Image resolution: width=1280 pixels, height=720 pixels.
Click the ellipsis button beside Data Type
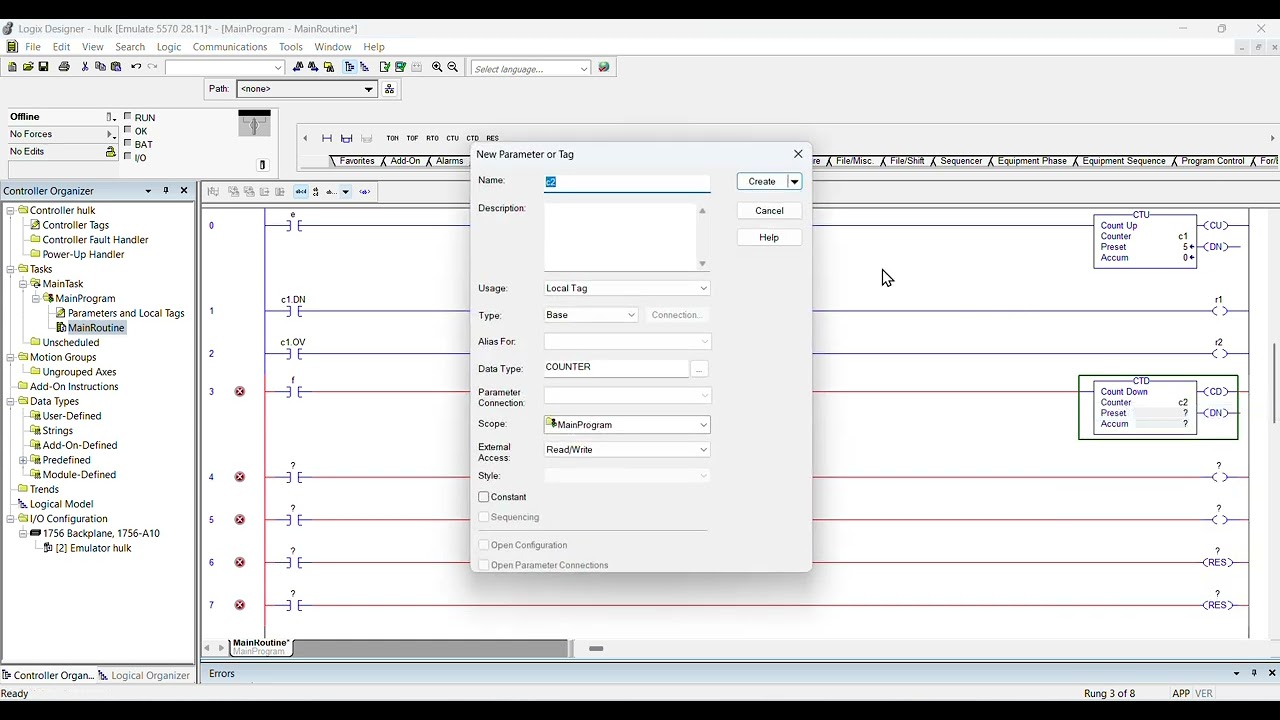pos(699,369)
